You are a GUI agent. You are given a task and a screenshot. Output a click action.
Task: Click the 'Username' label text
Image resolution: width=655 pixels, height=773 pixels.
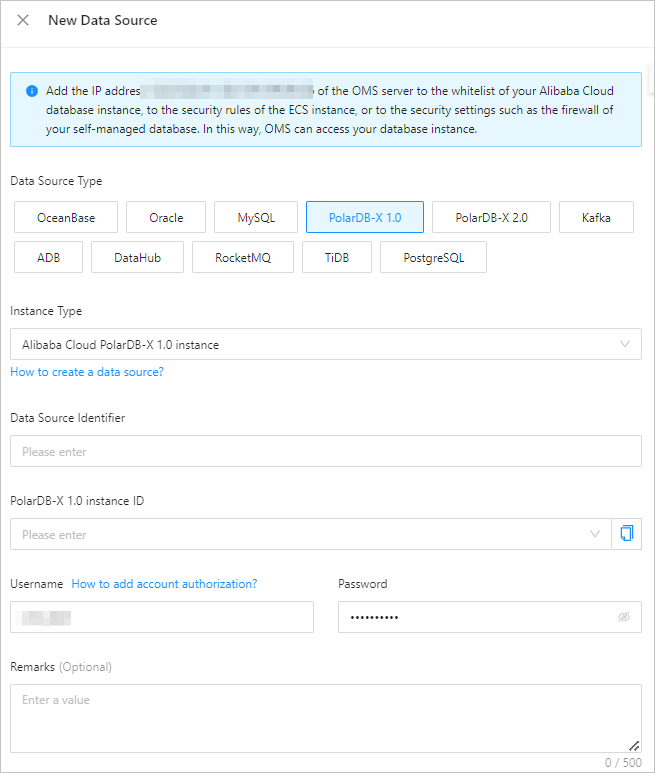point(36,584)
